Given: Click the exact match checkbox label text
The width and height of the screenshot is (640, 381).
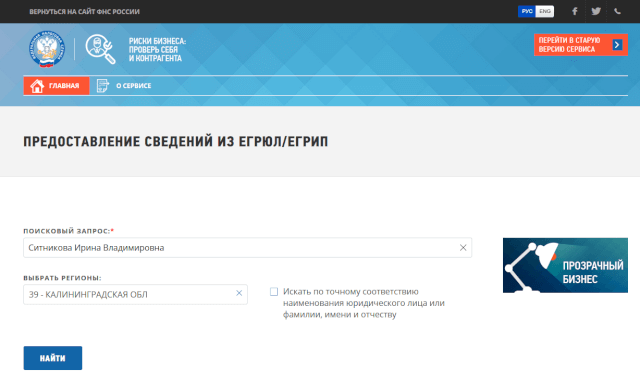Looking at the screenshot, I should [364, 303].
